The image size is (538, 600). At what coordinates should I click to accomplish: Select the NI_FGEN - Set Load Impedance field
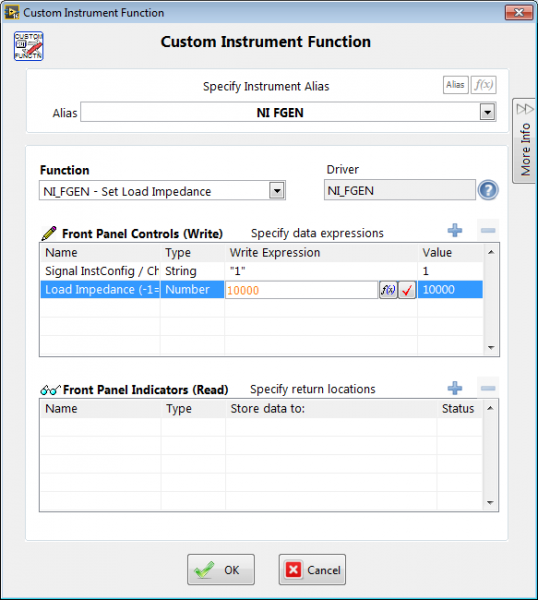click(162, 191)
